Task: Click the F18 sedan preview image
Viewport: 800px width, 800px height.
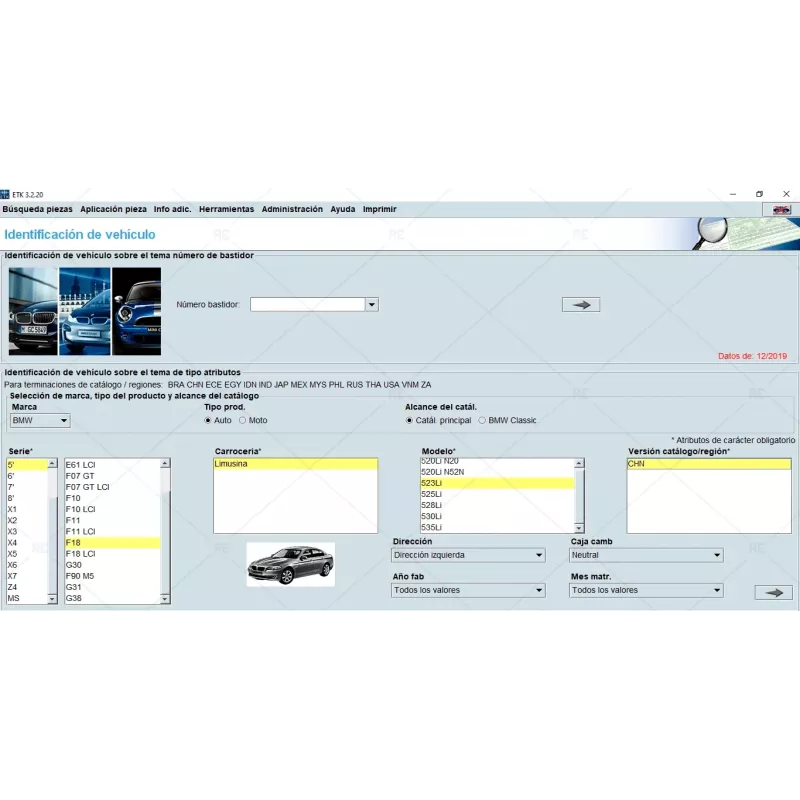Action: tap(291, 562)
